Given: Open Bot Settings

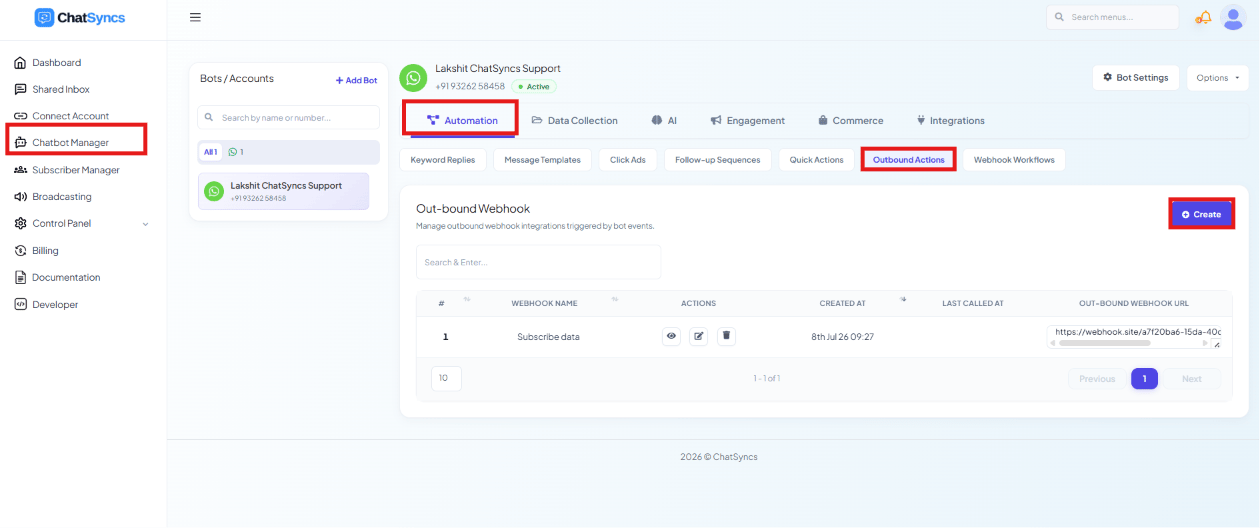Looking at the screenshot, I should click(1136, 78).
